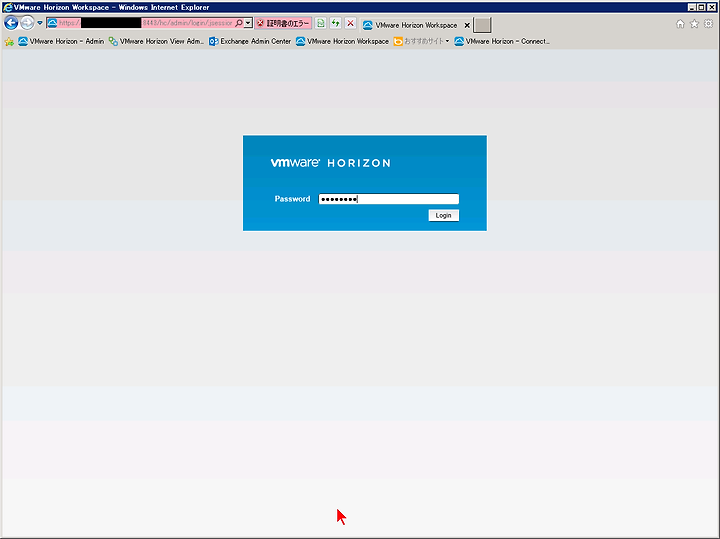Click the vmware HORIZON logo
720x539 pixels.
331,163
